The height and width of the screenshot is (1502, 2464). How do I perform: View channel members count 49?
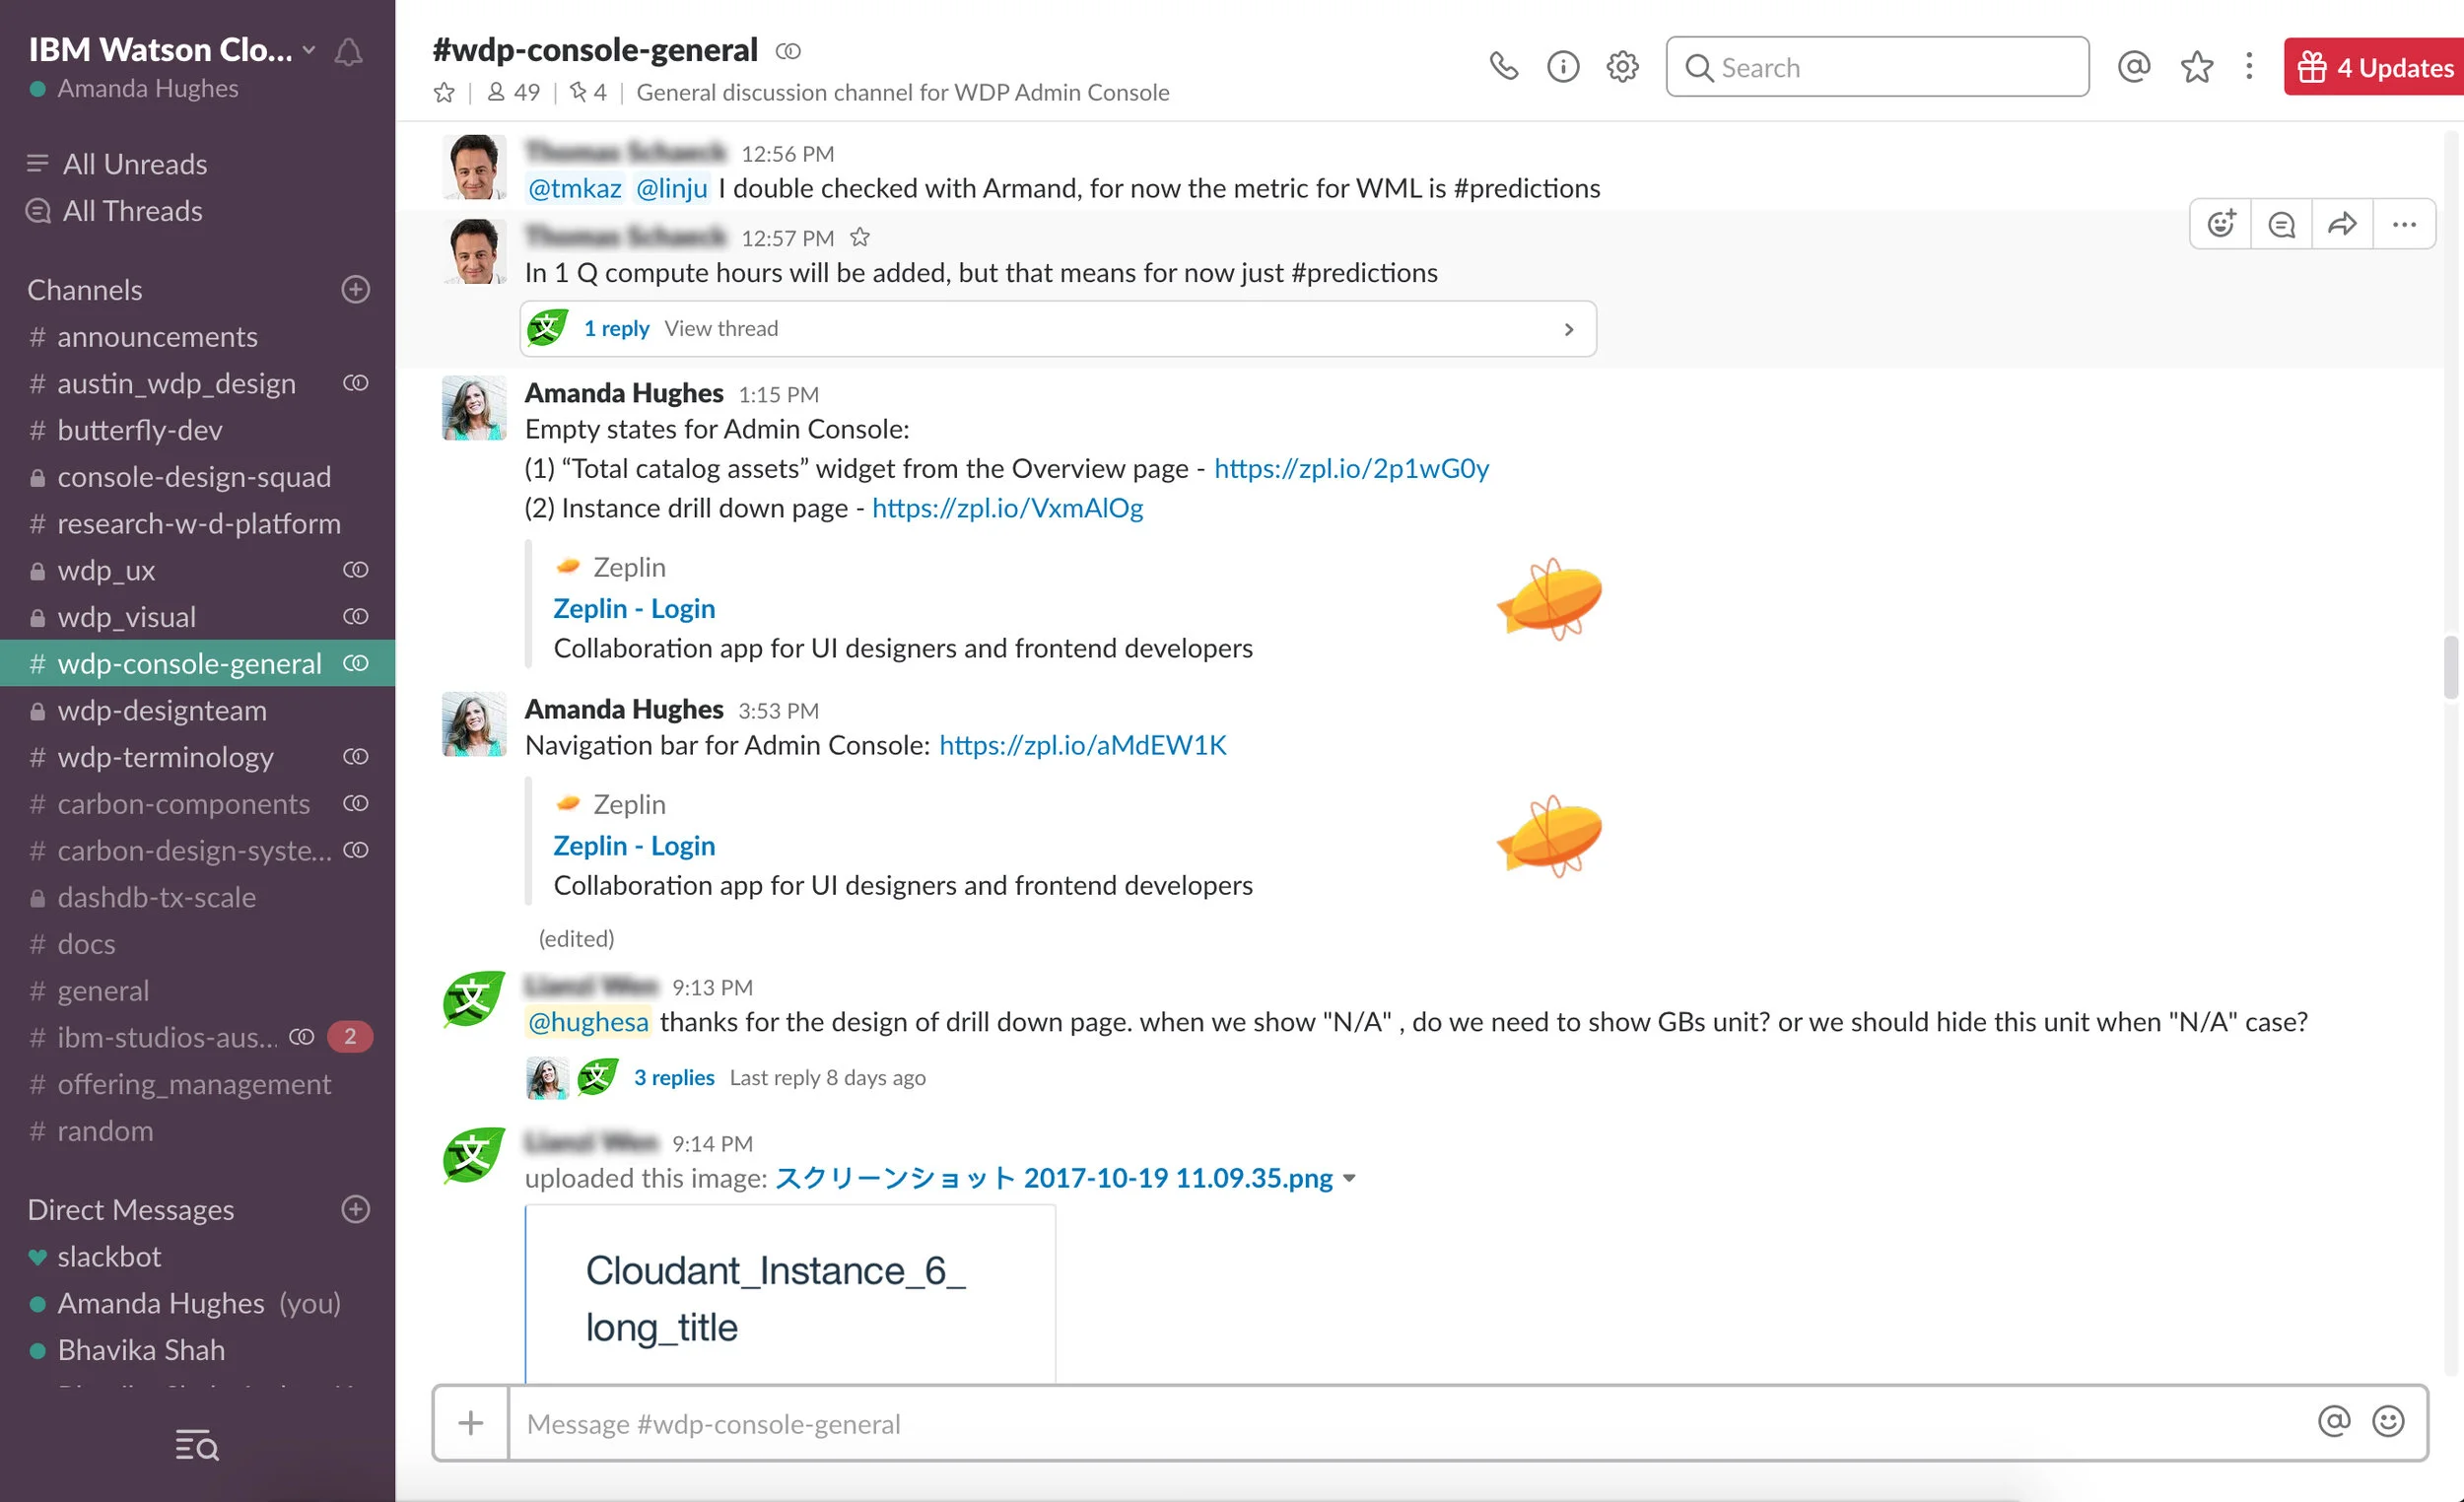(513, 93)
